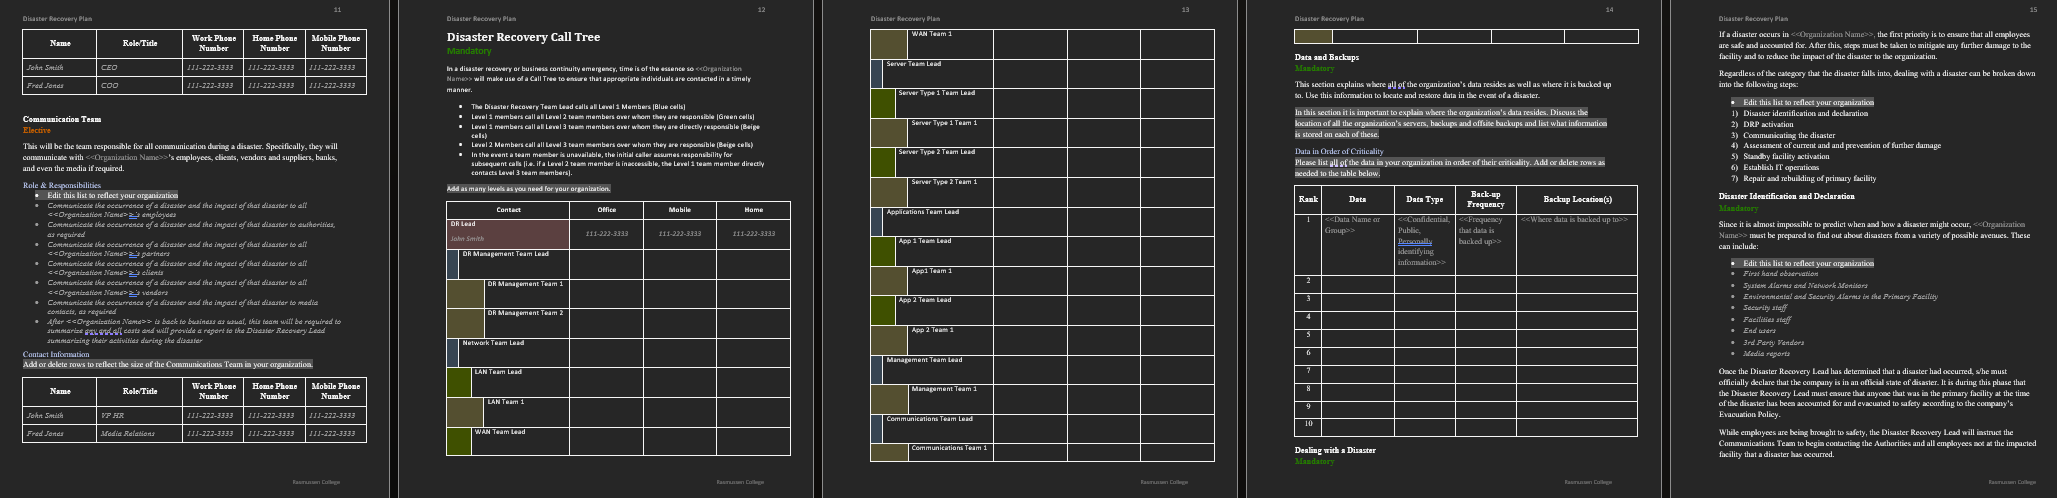The height and width of the screenshot is (498, 2057).
Task: Click the 'DR Management Team 1' row
Action: pos(618,293)
